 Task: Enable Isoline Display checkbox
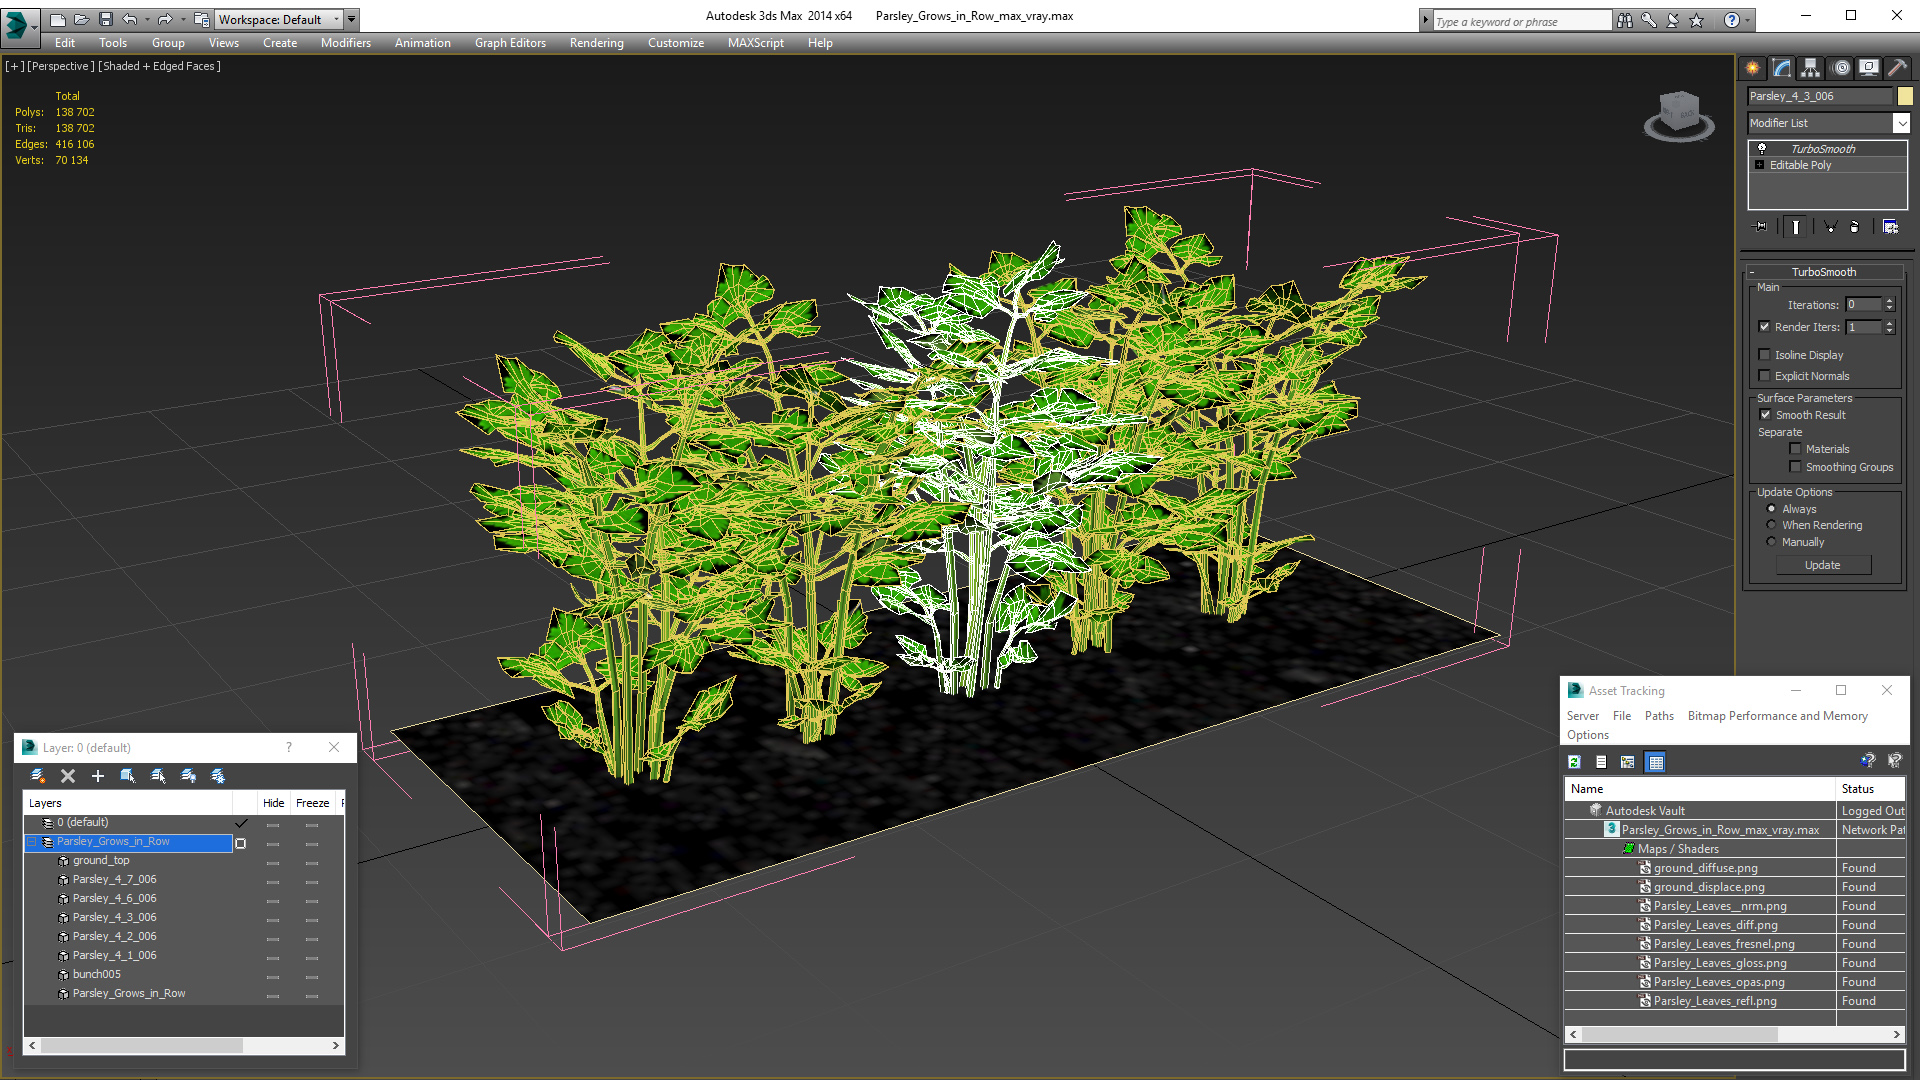(1765, 355)
